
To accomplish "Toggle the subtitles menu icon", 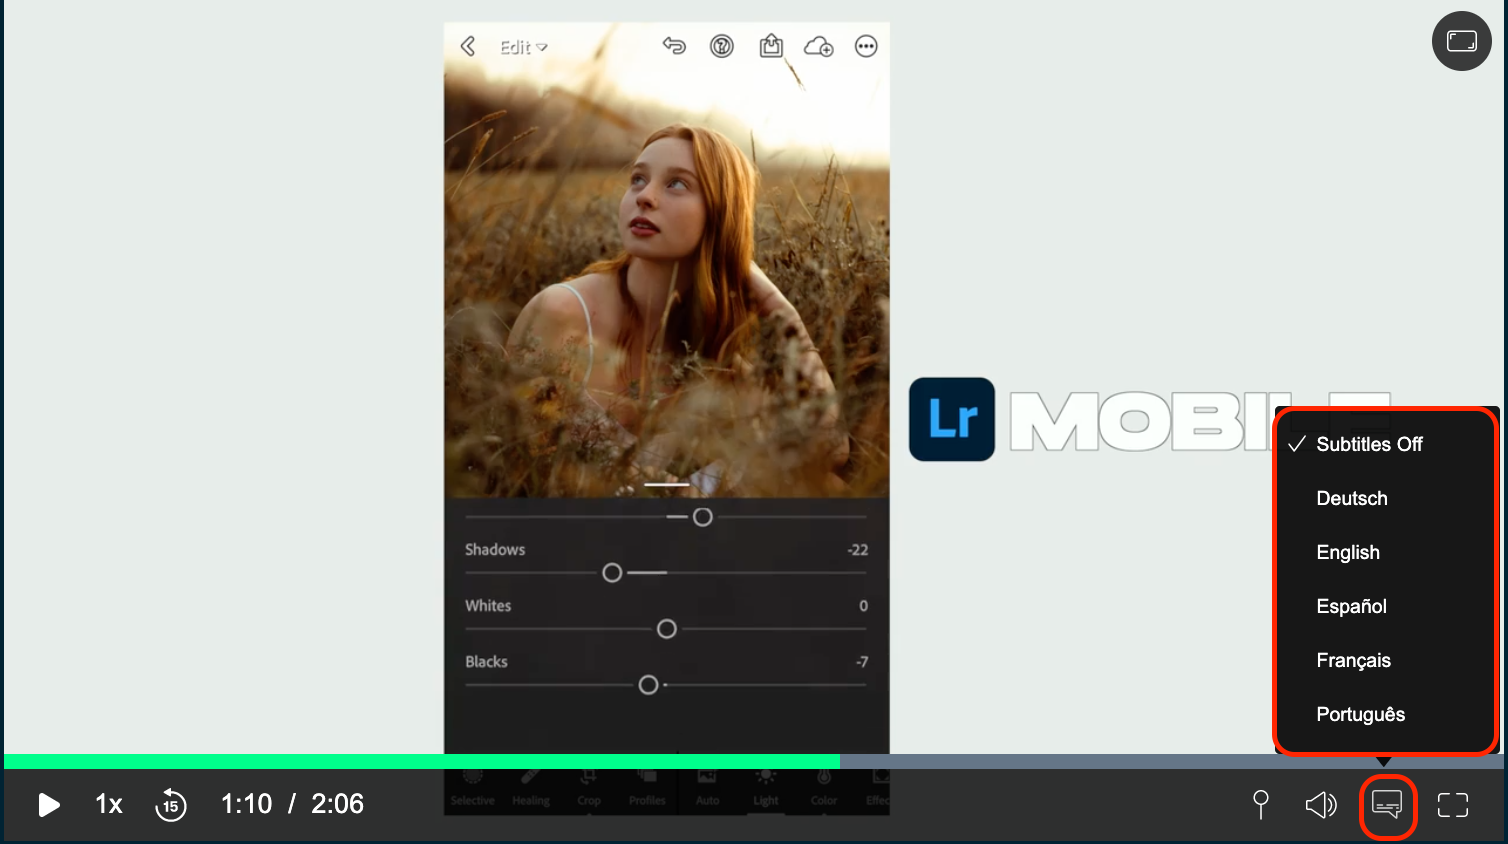I will pos(1387,805).
